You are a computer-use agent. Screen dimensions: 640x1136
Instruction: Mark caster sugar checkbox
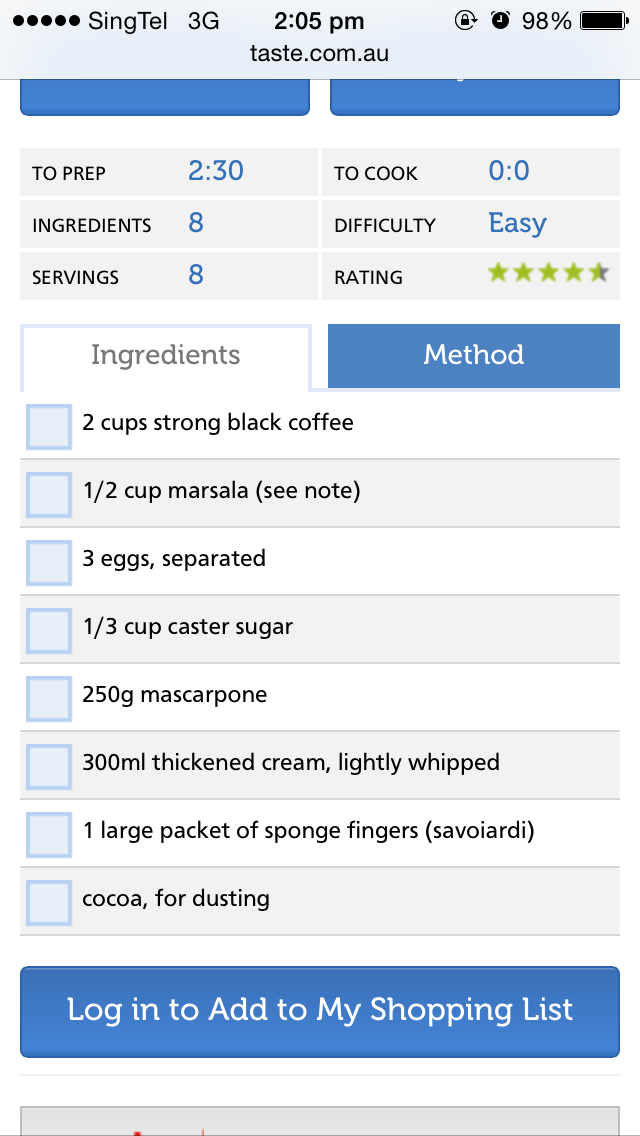pos(48,631)
